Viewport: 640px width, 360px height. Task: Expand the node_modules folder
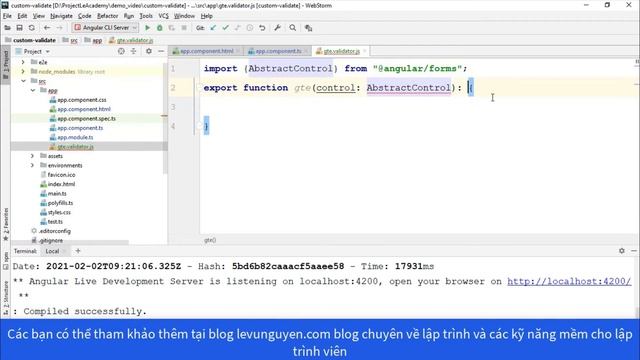23,71
